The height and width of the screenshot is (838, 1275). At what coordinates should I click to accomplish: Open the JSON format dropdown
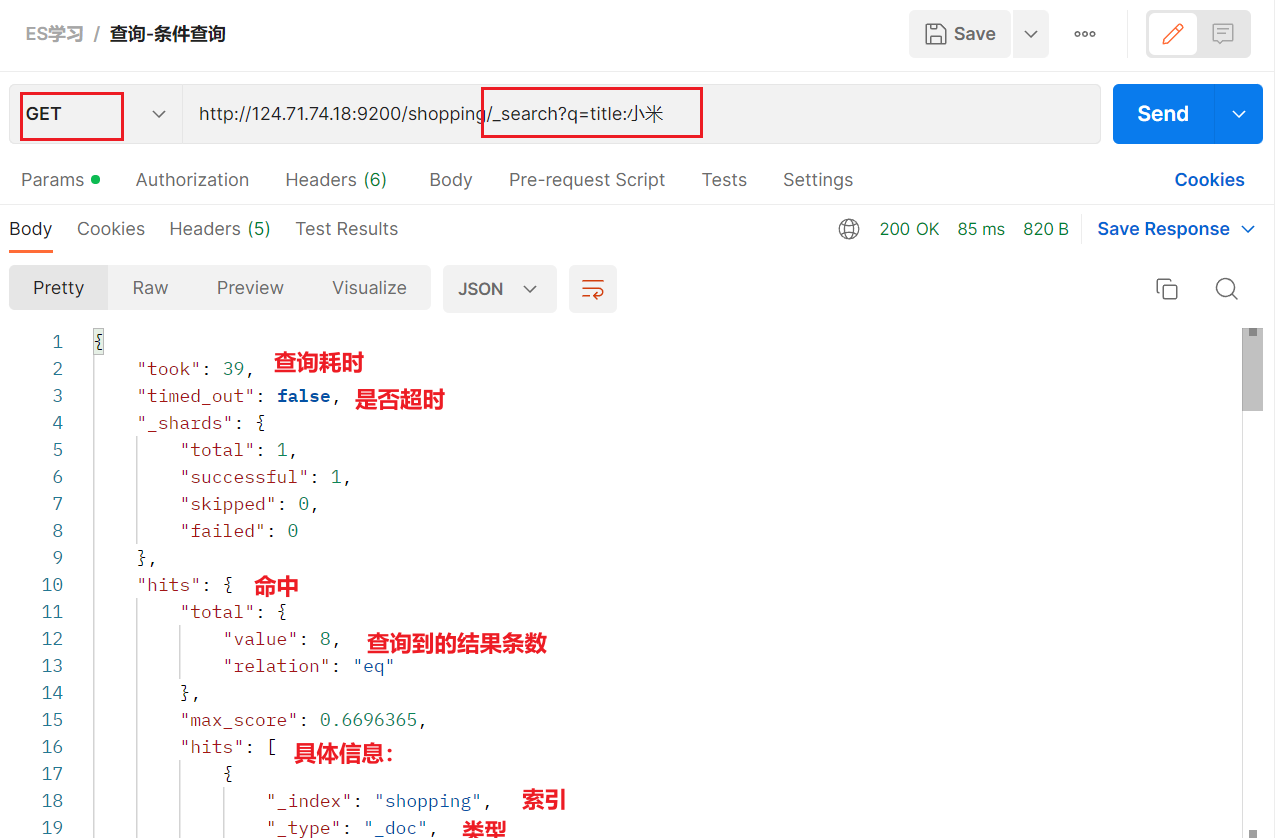coord(499,289)
